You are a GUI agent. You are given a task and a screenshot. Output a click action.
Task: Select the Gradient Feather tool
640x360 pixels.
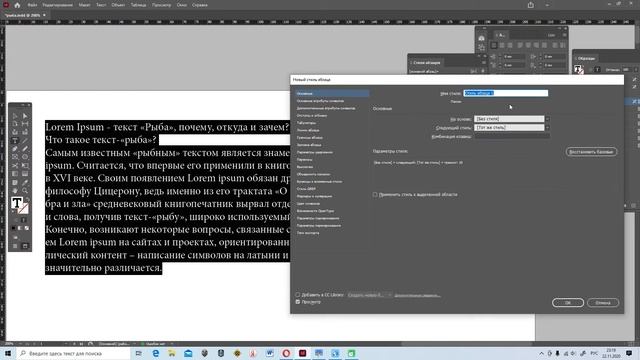point(25,174)
